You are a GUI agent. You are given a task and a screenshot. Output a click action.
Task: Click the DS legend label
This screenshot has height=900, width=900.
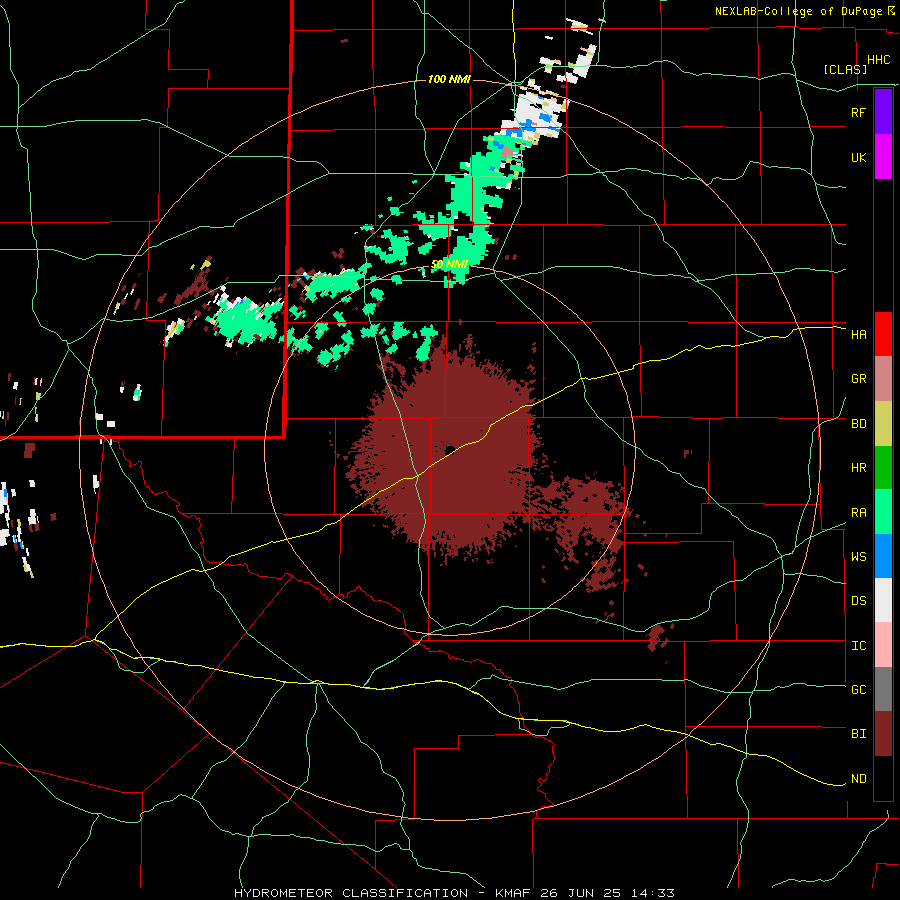click(858, 601)
